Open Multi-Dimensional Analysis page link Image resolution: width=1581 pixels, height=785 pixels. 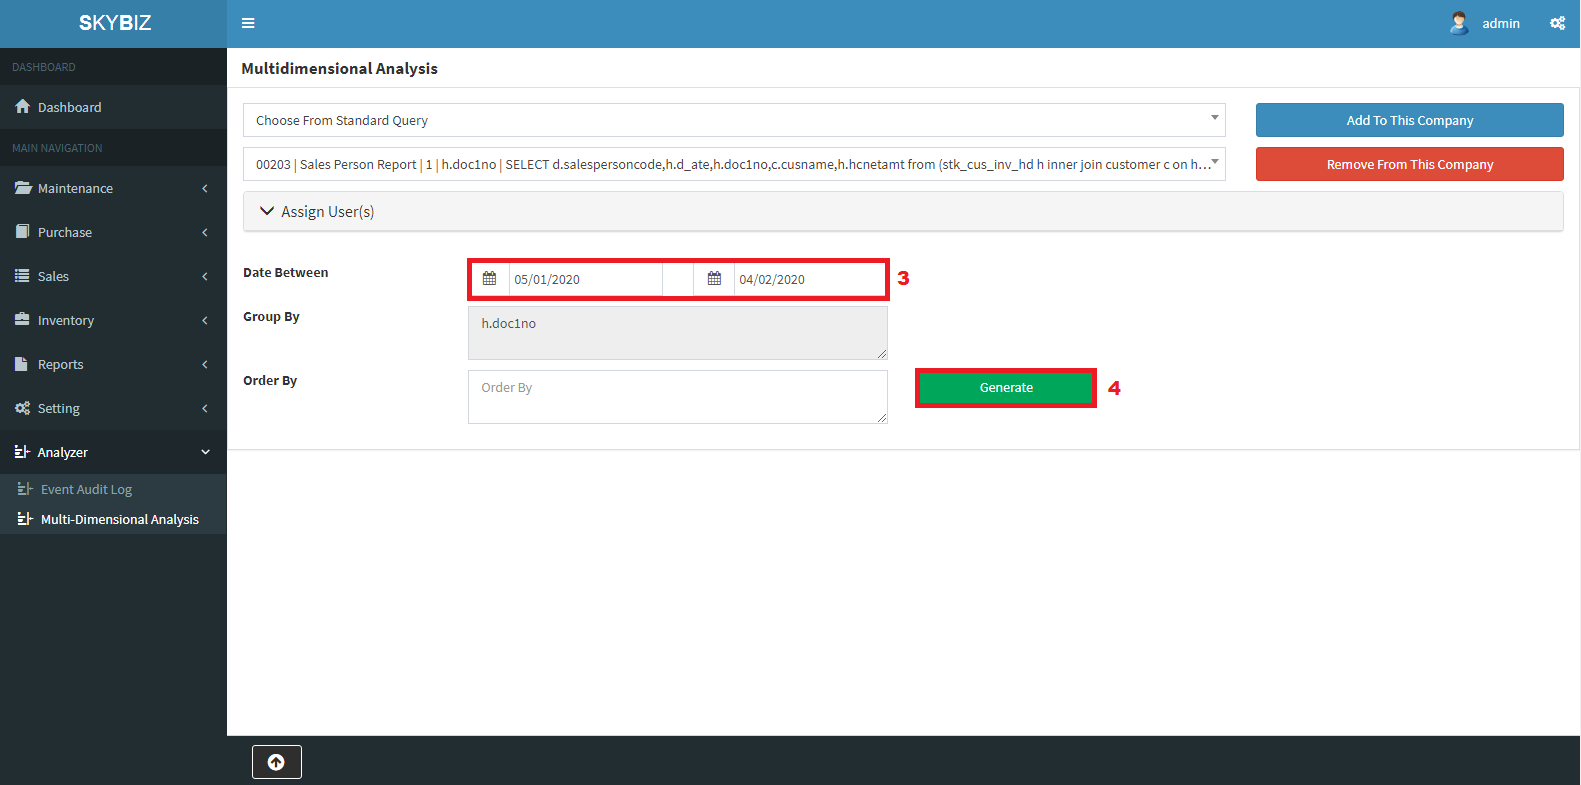tap(119, 519)
